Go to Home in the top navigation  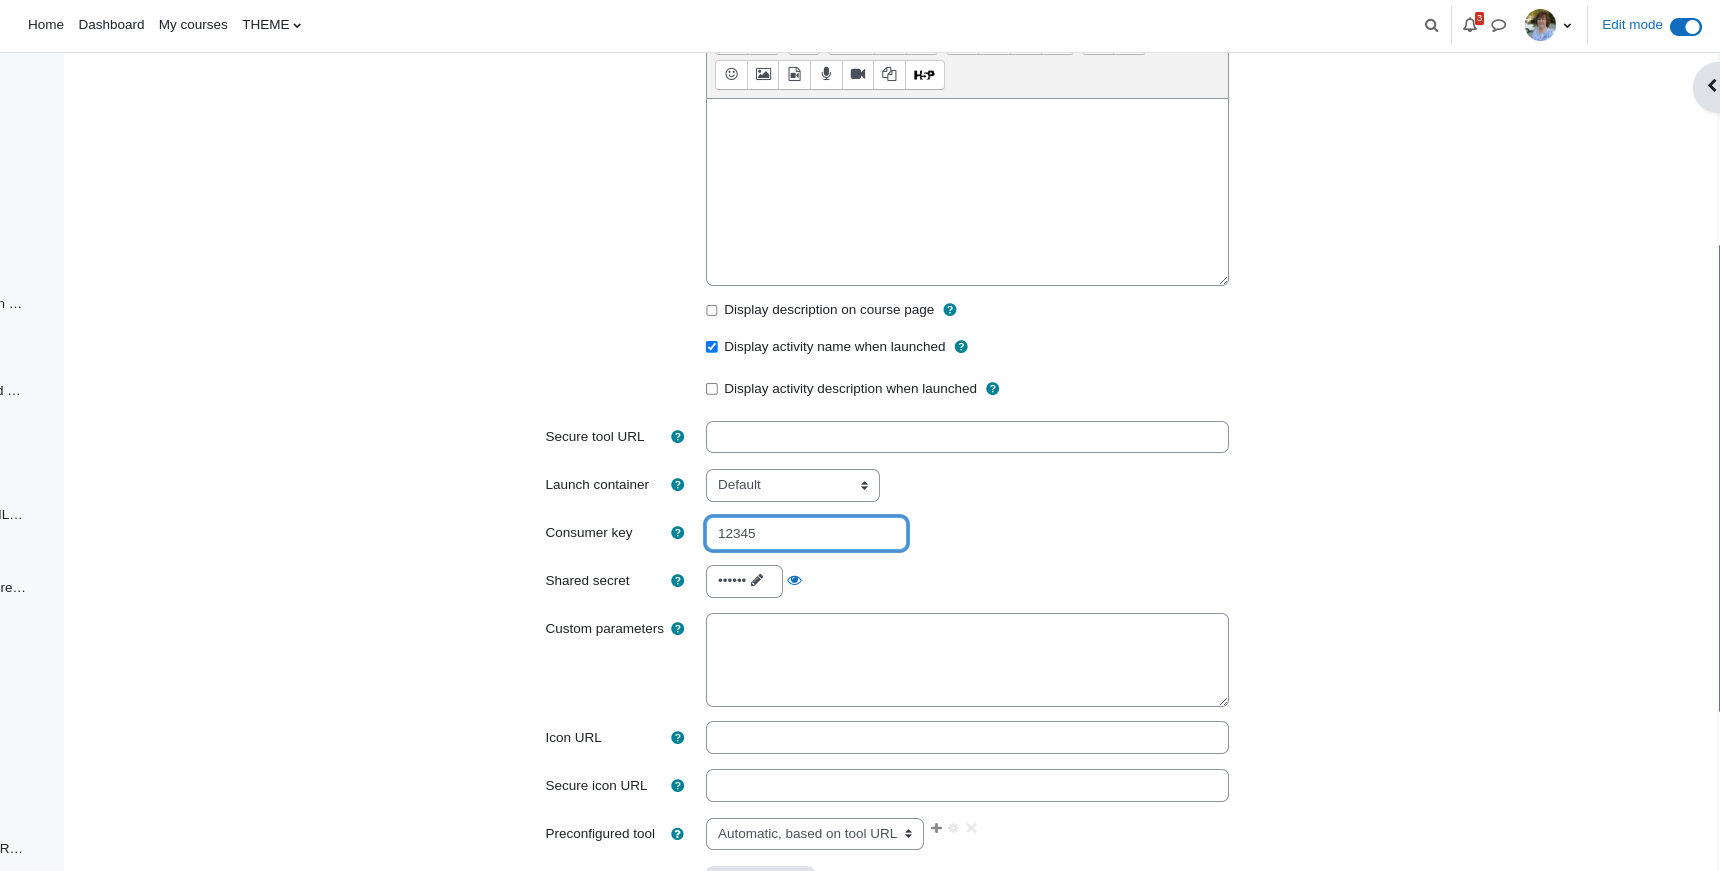pos(46,25)
